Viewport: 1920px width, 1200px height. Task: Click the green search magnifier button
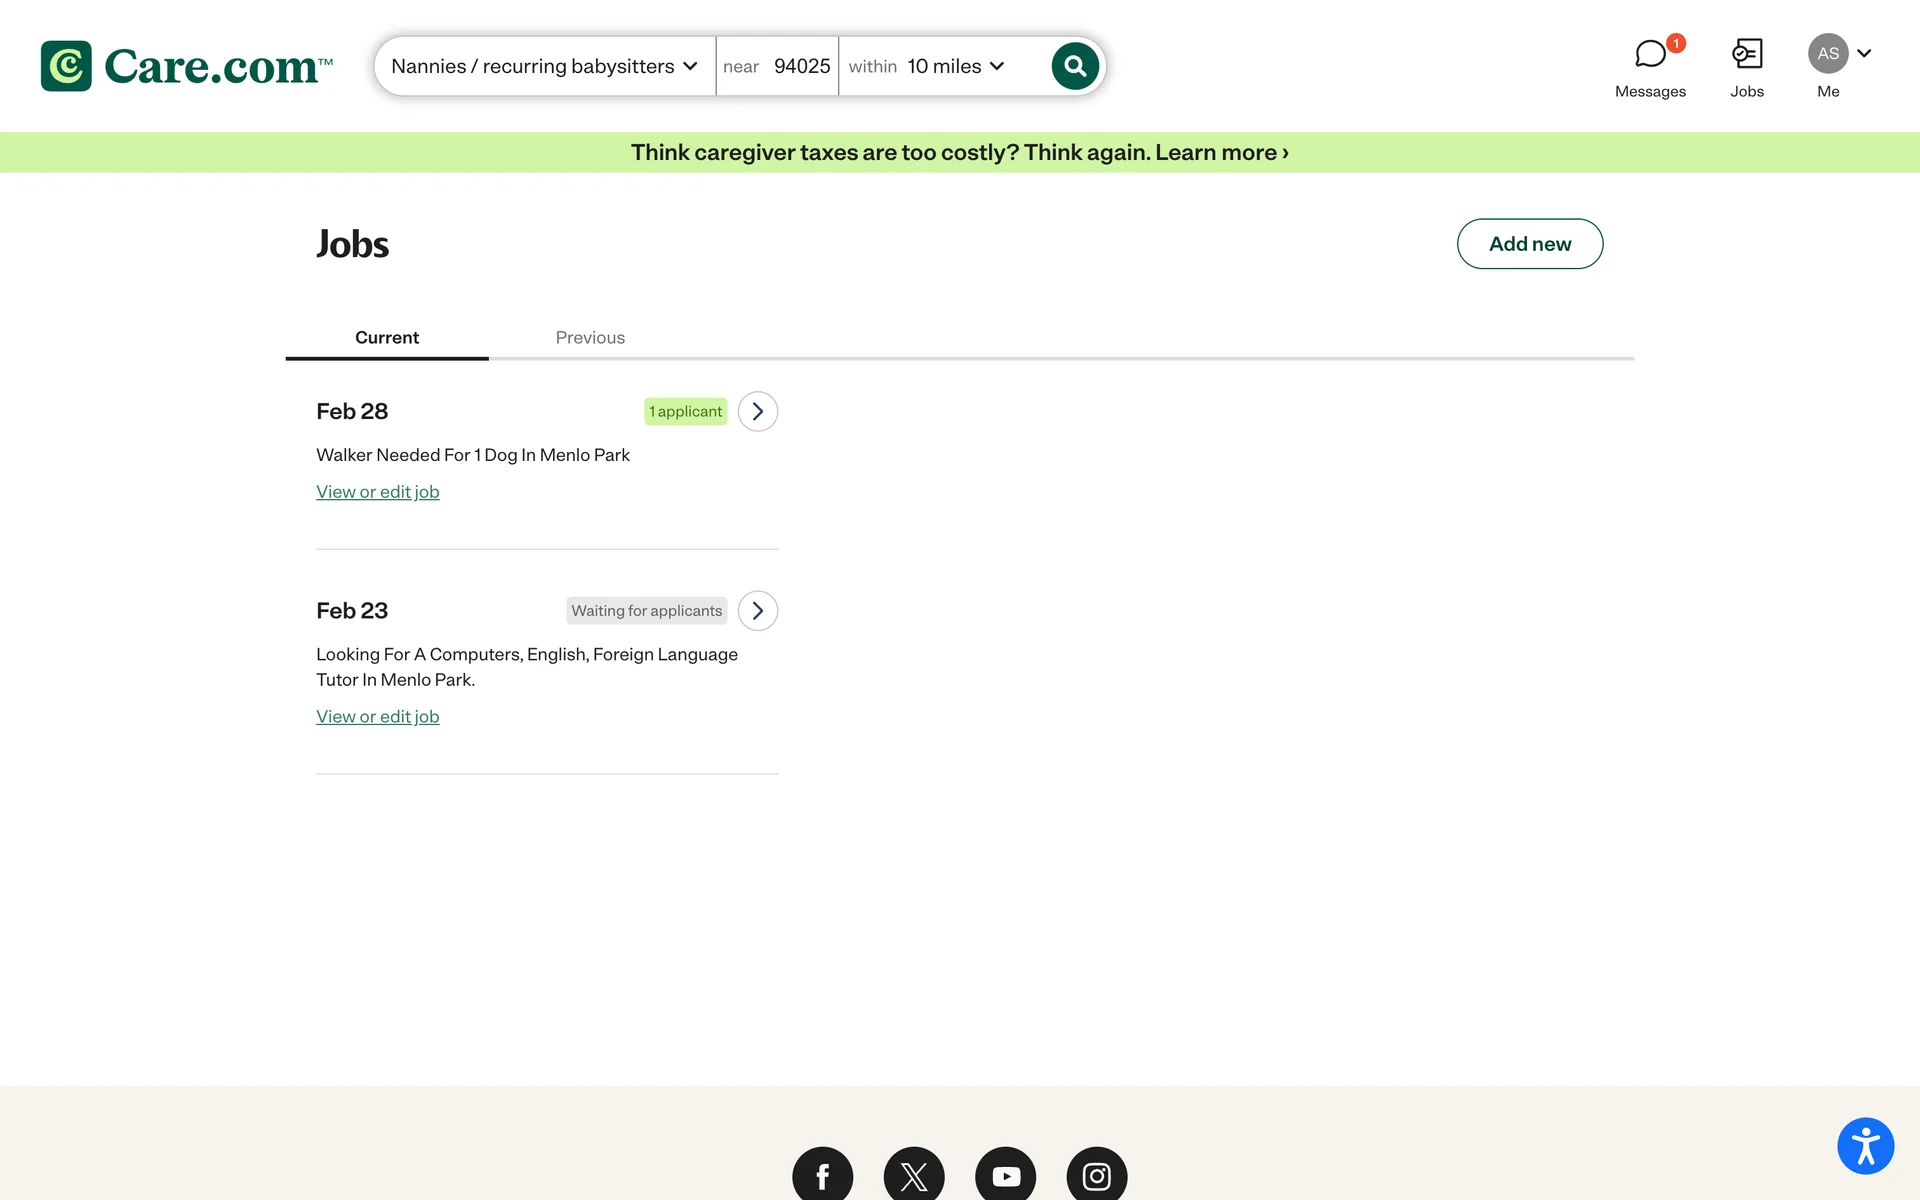click(x=1075, y=66)
